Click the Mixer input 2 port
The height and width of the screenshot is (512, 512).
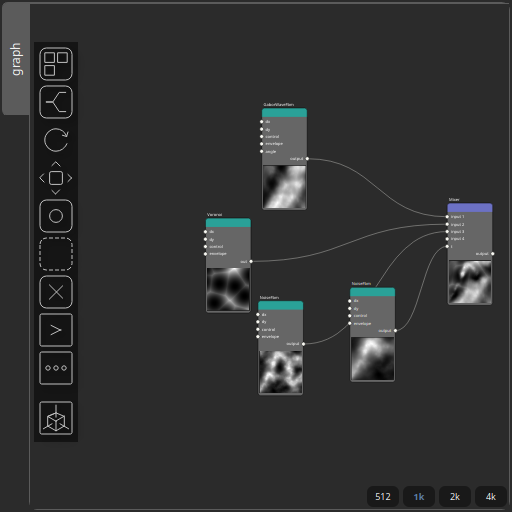pos(447,224)
